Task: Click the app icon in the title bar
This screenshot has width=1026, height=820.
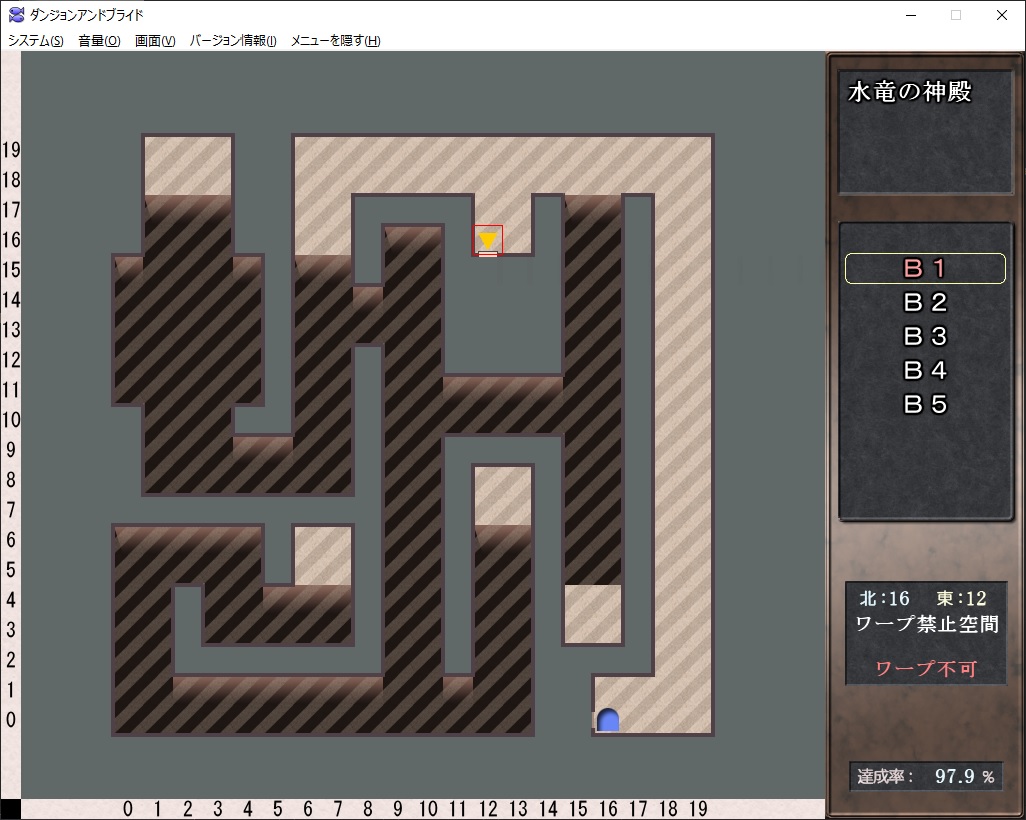Action: pyautogui.click(x=16, y=14)
